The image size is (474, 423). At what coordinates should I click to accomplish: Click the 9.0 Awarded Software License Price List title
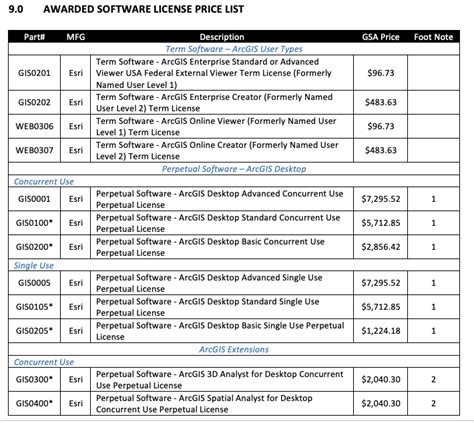[x=126, y=9]
